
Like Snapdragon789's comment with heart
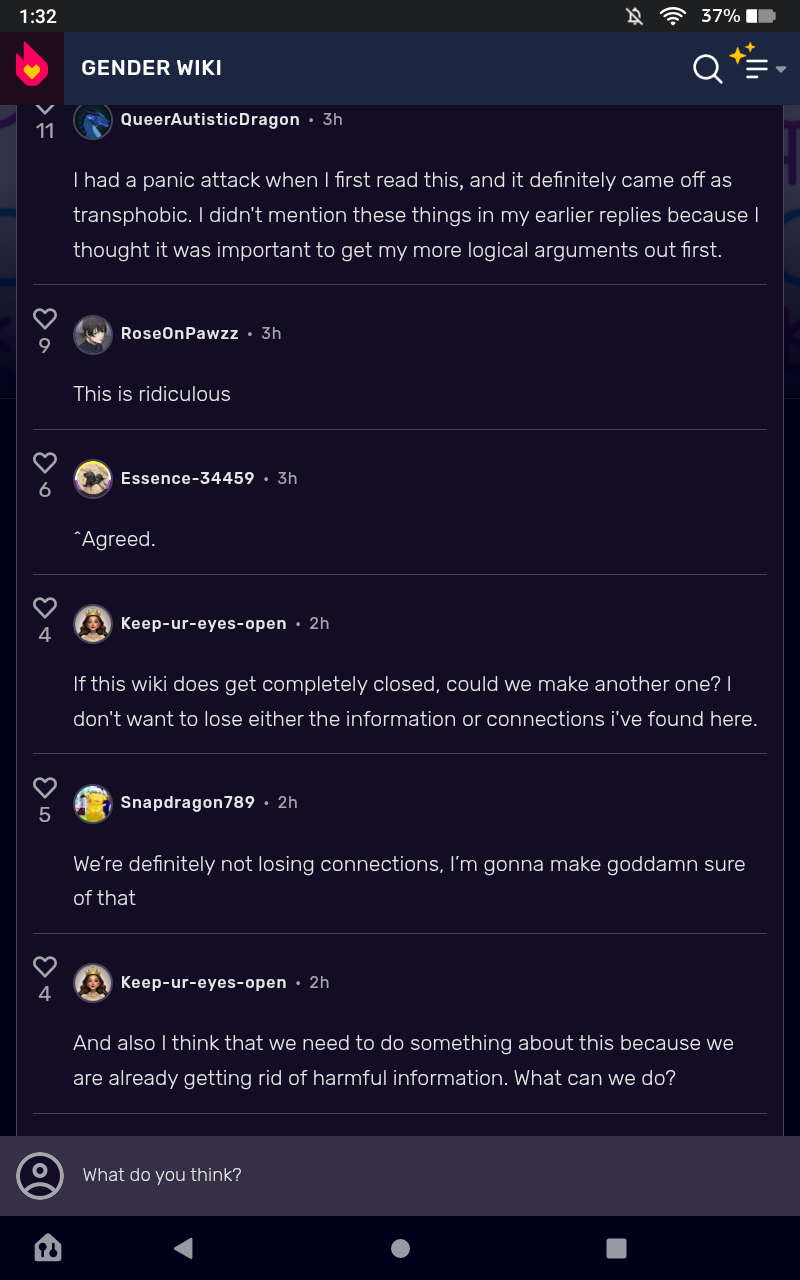pos(45,787)
